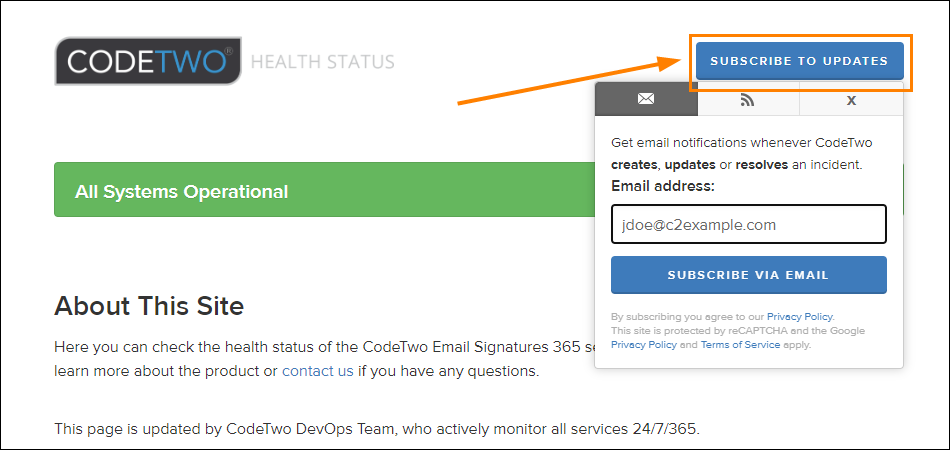Follow the 'contact us' link
This screenshot has height=450, width=950.
[317, 371]
